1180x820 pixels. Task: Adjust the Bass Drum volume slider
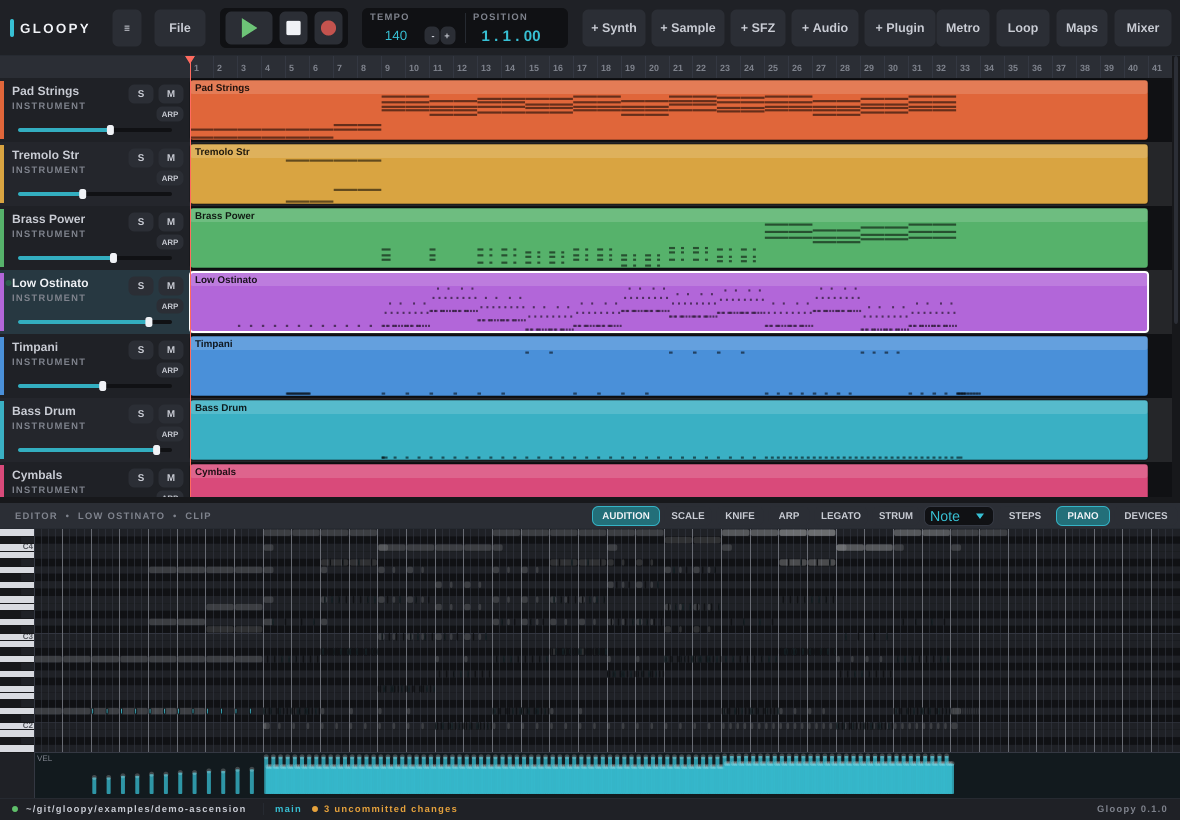[x=95, y=450]
